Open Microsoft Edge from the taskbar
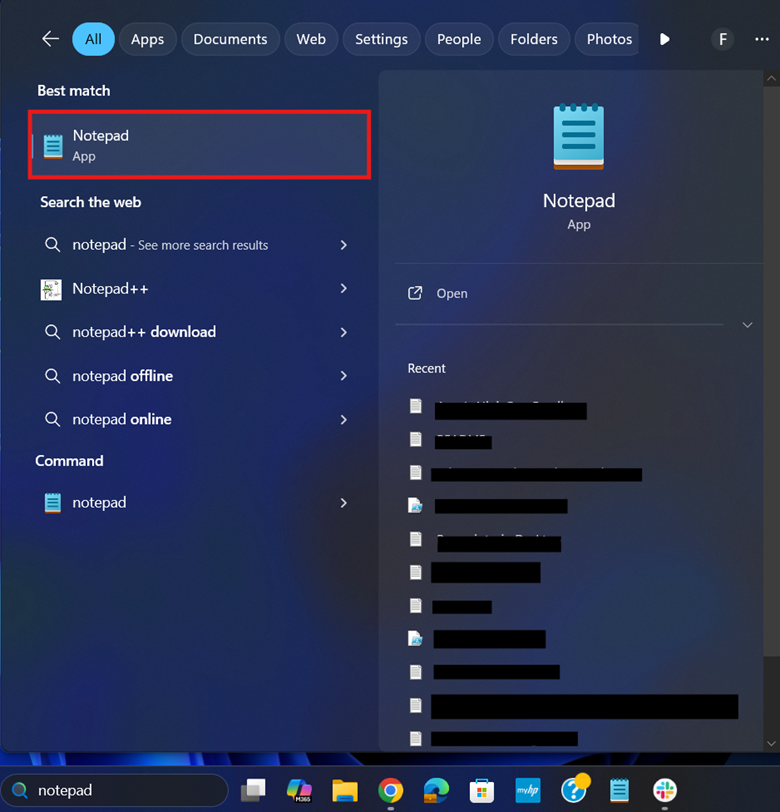This screenshot has height=812, width=780. pos(436,790)
